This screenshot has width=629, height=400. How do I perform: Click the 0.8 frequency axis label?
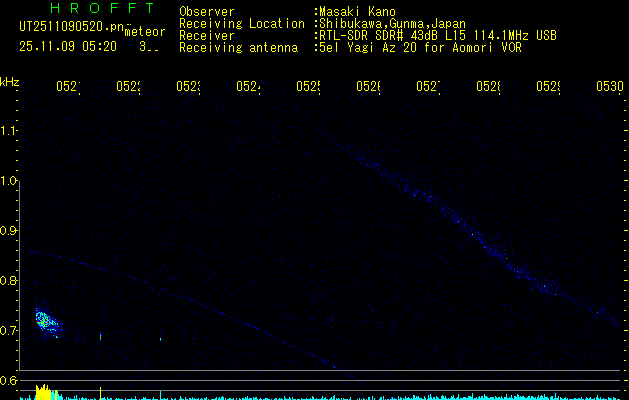(x=9, y=280)
